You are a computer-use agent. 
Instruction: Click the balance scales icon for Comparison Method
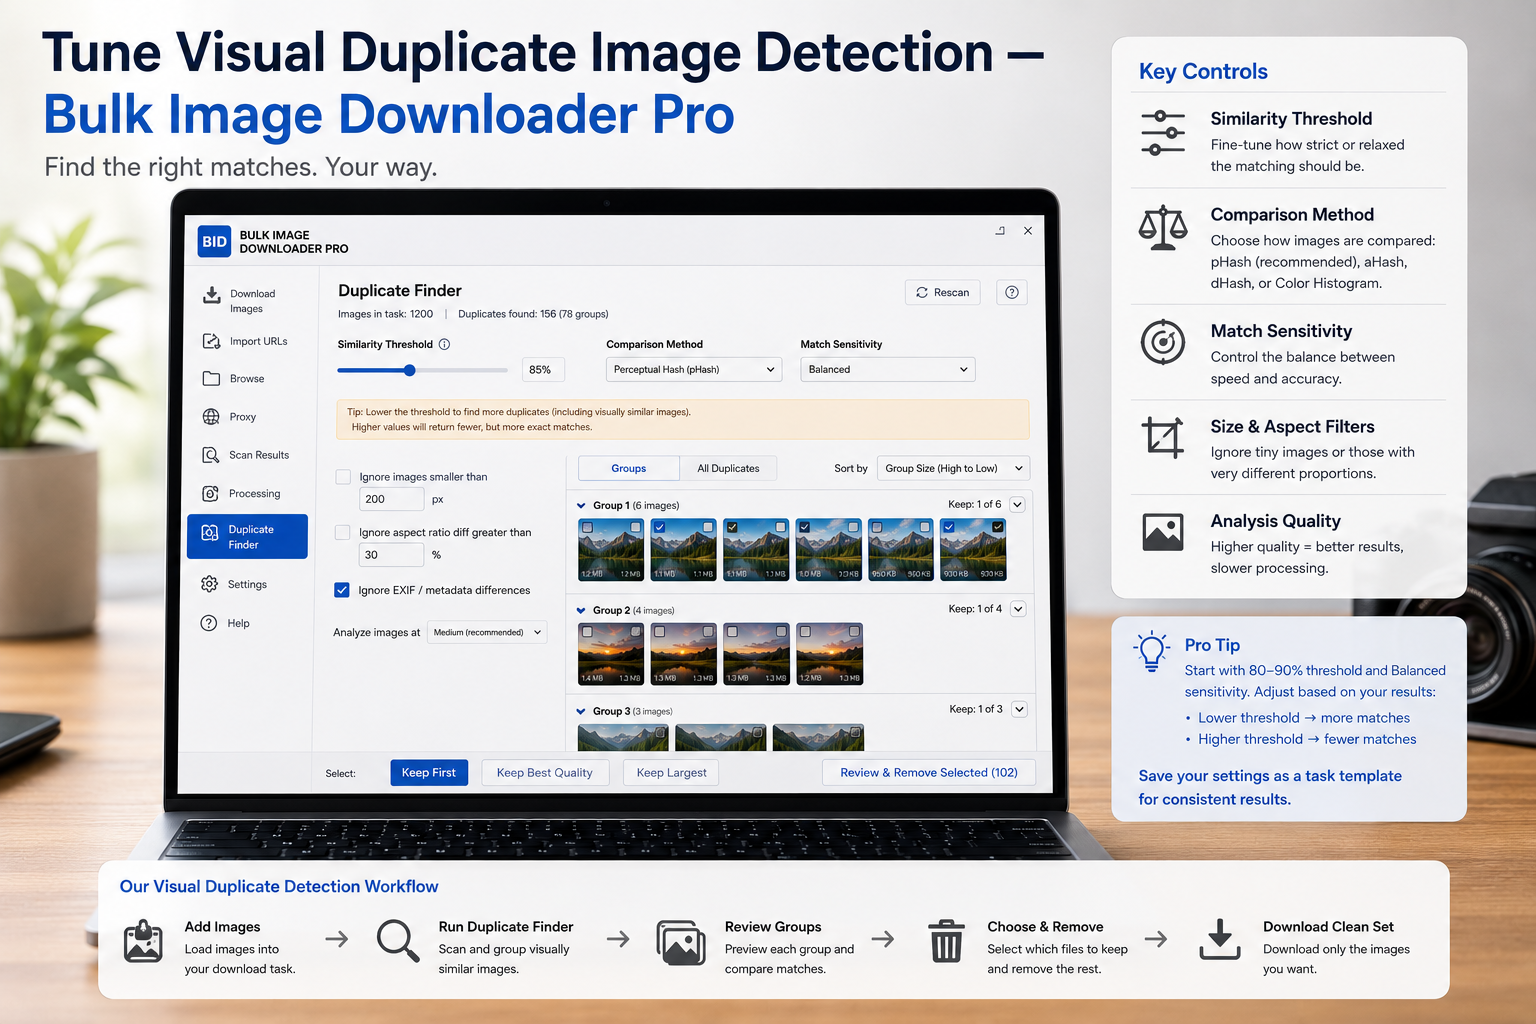(x=1163, y=228)
